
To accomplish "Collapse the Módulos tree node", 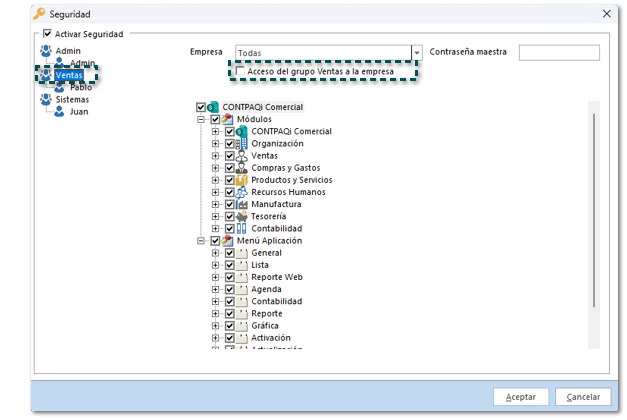I will coord(201,119).
